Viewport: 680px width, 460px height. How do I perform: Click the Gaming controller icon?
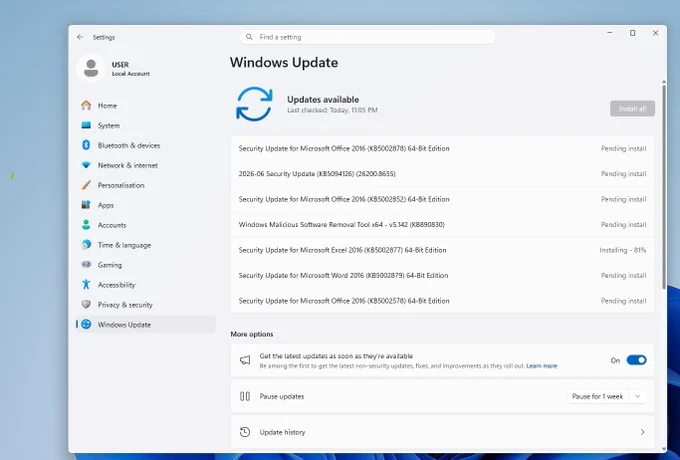coord(86,264)
